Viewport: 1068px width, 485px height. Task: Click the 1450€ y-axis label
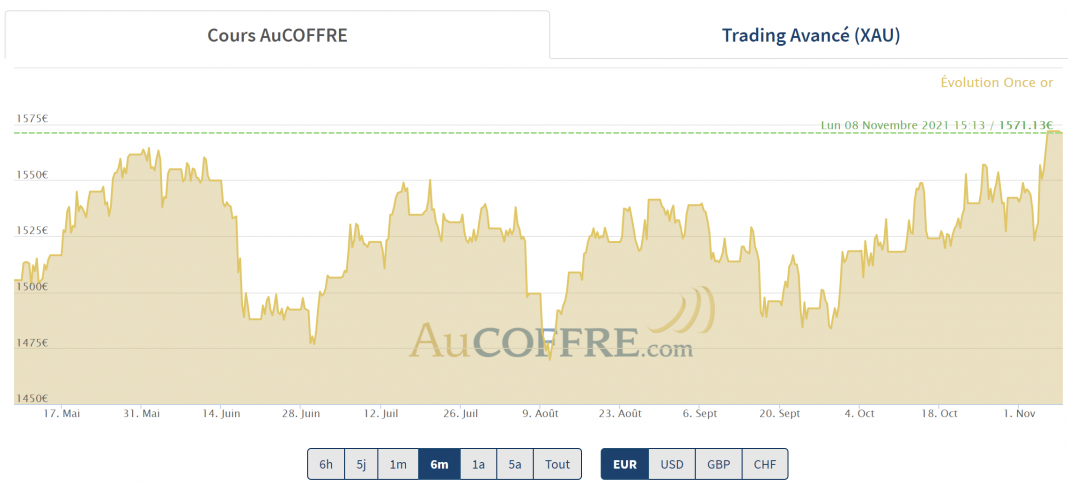[32, 398]
